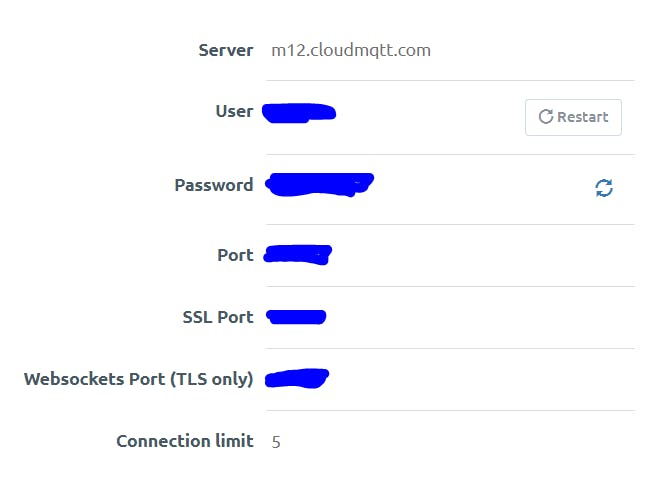
Task: Click the Port field label
Action: tap(235, 255)
